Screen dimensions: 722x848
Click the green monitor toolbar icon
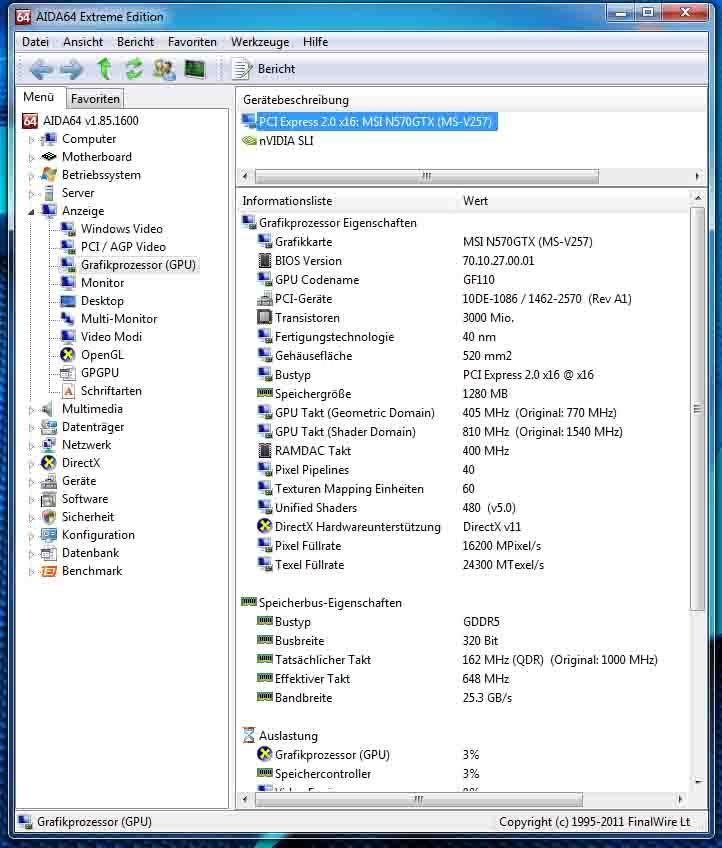pyautogui.click(x=195, y=69)
